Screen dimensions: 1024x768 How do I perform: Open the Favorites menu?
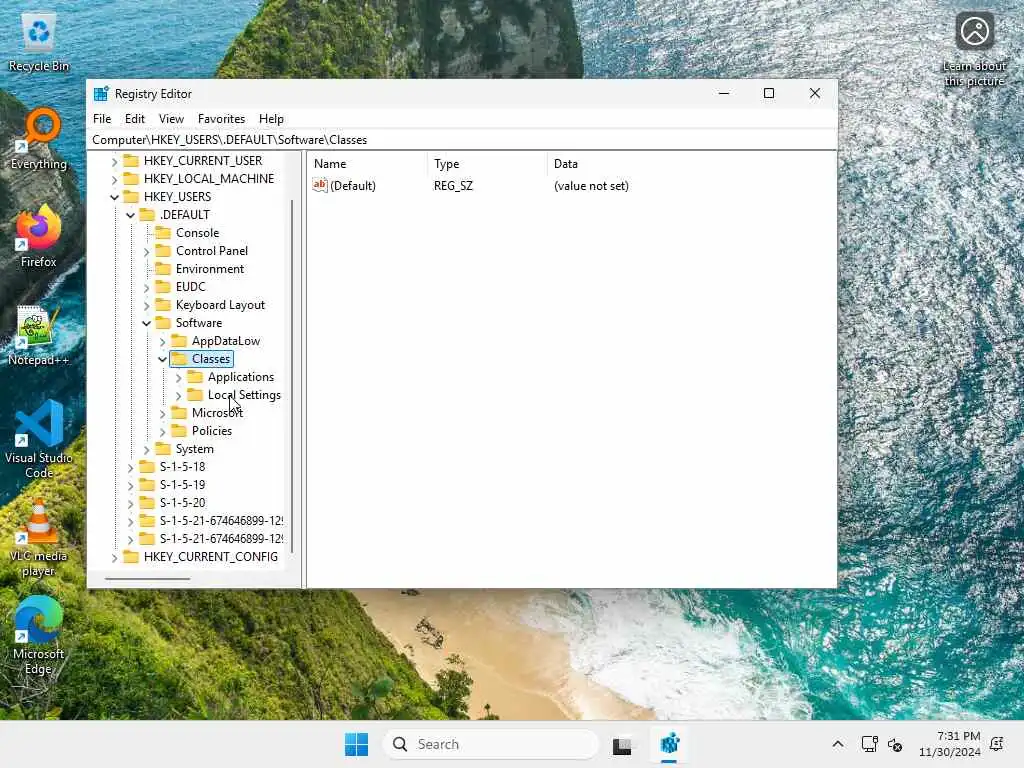(221, 119)
